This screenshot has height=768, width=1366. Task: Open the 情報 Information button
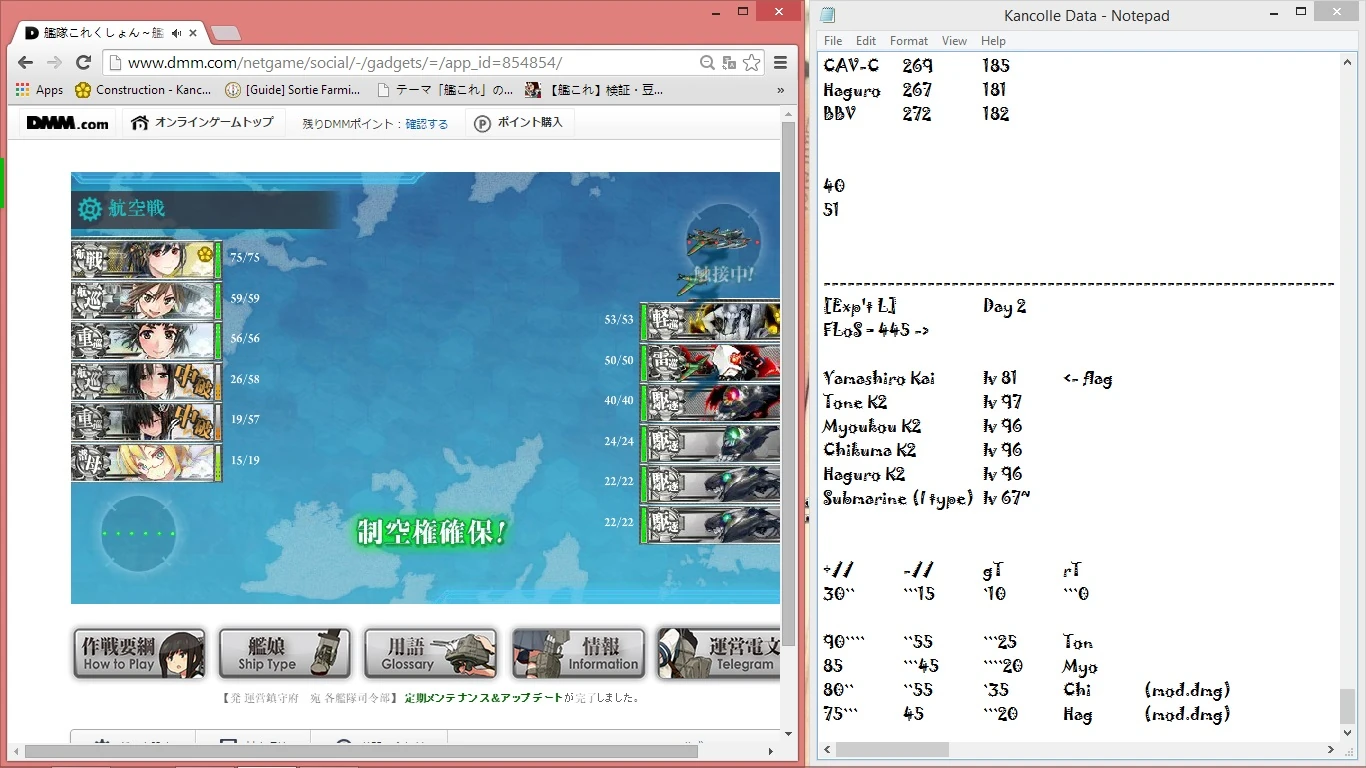point(577,654)
